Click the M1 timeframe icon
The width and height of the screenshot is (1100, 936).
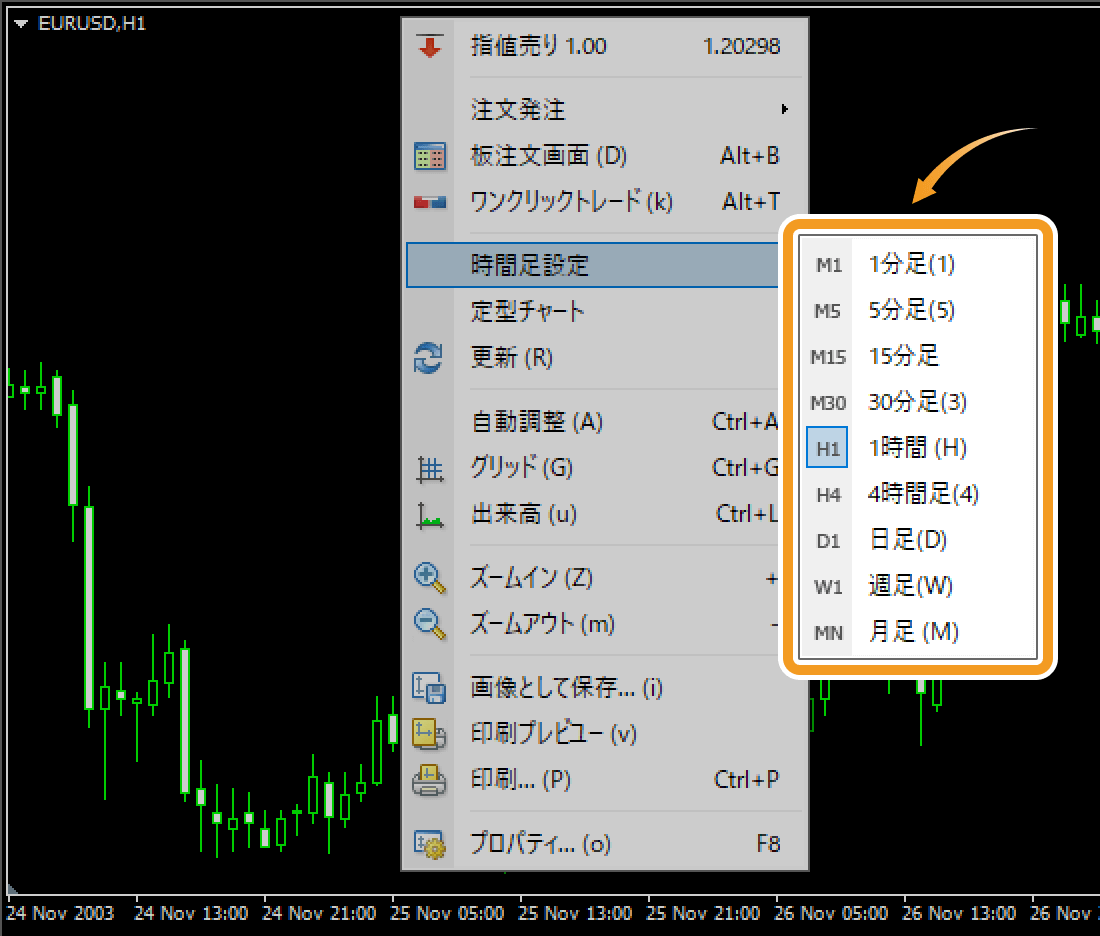tap(828, 265)
